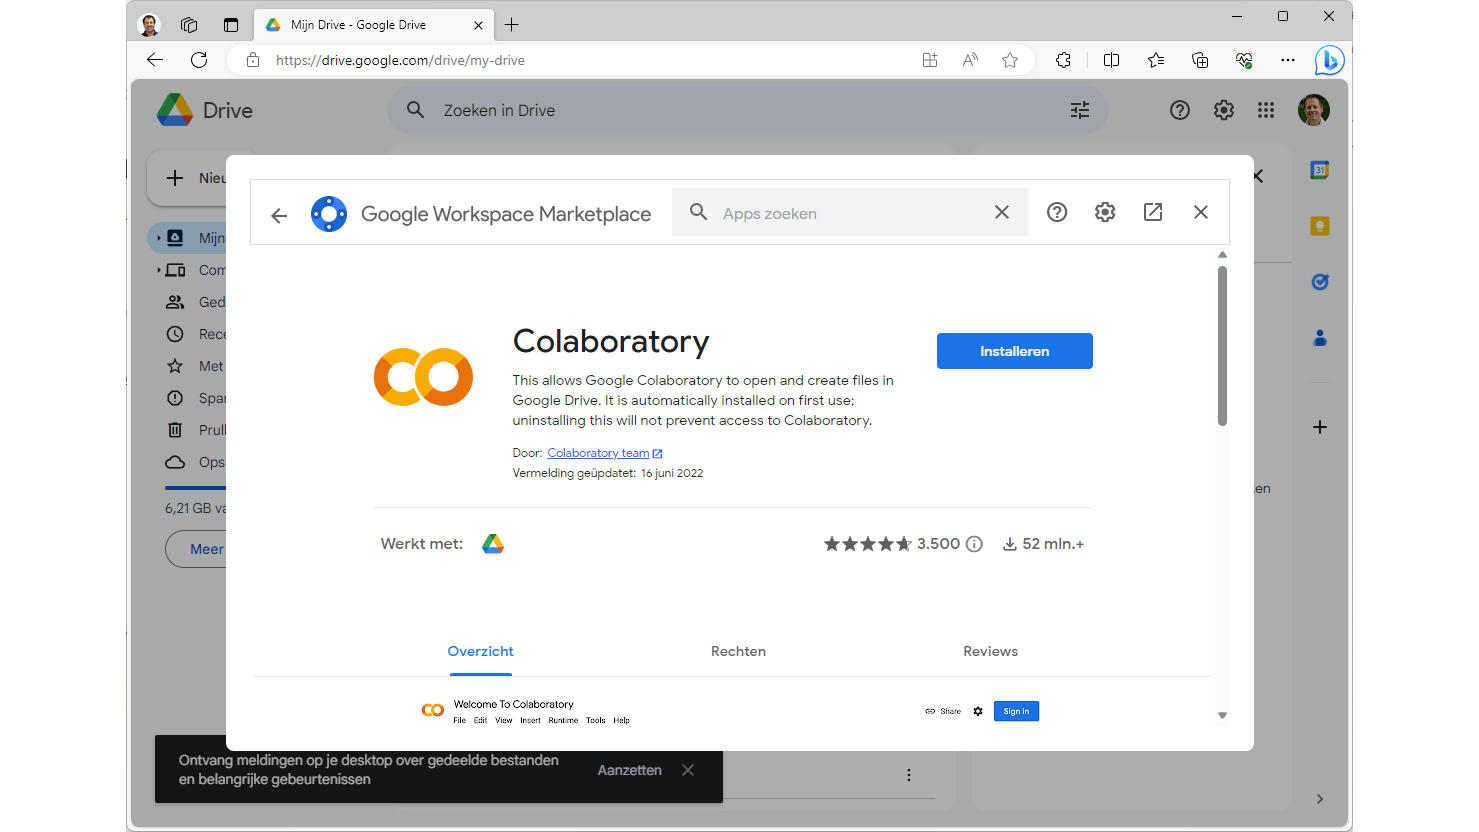The height and width of the screenshot is (832, 1479).
Task: Expand the Computers tree arrow
Action: (x=158, y=270)
